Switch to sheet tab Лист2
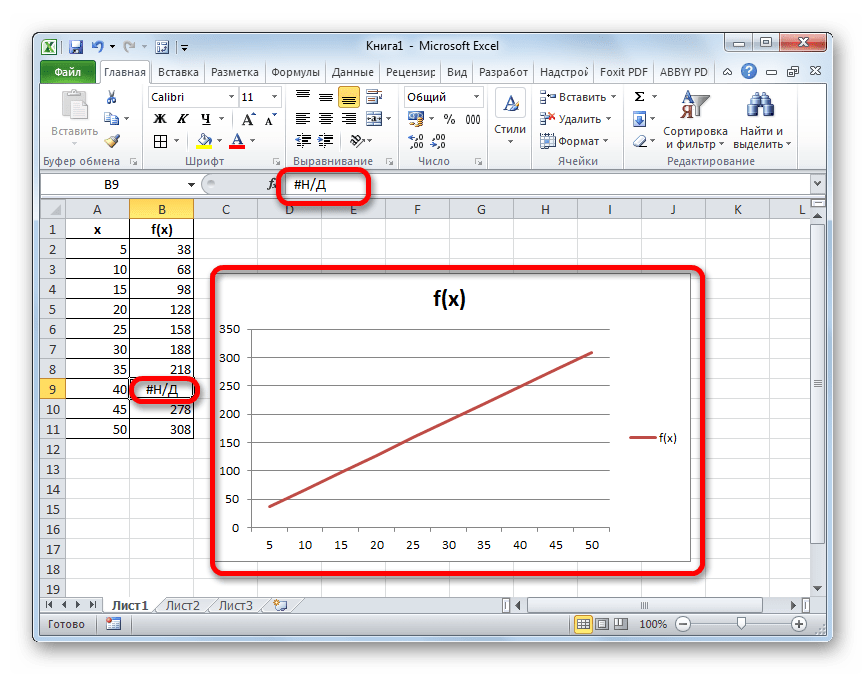Screen dimensions: 866x675 pyautogui.click(x=182, y=605)
